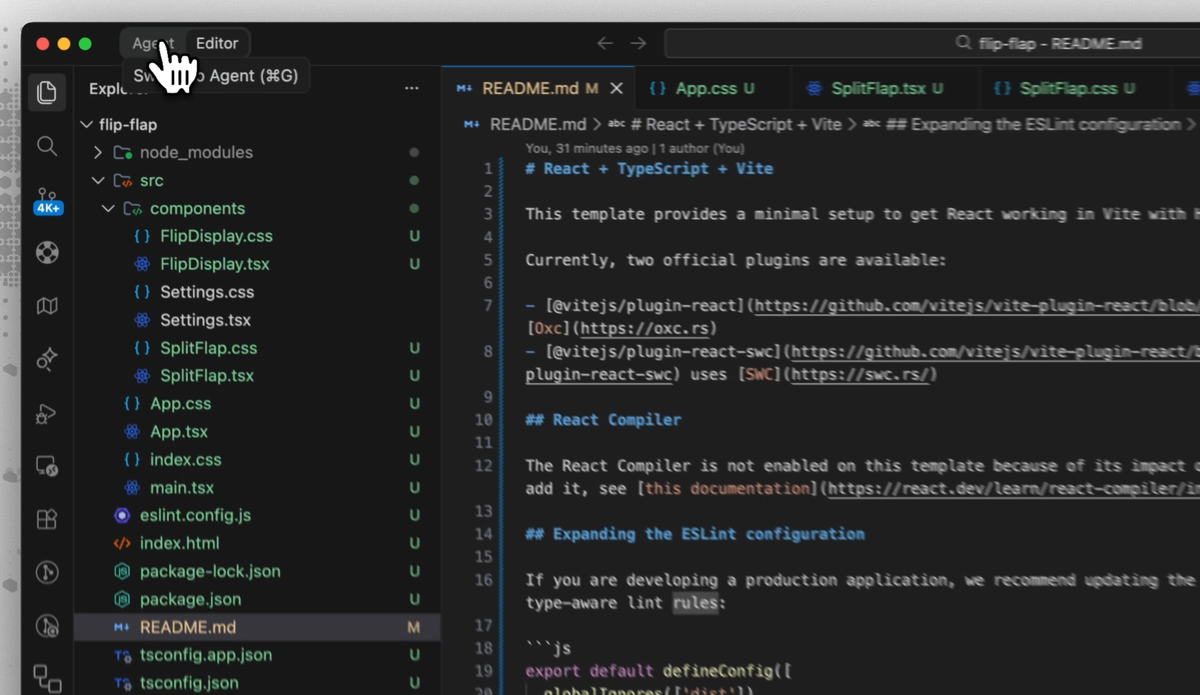Viewport: 1200px width, 695px height.
Task: Open the https://swc.rs/ link
Action: [863, 375]
